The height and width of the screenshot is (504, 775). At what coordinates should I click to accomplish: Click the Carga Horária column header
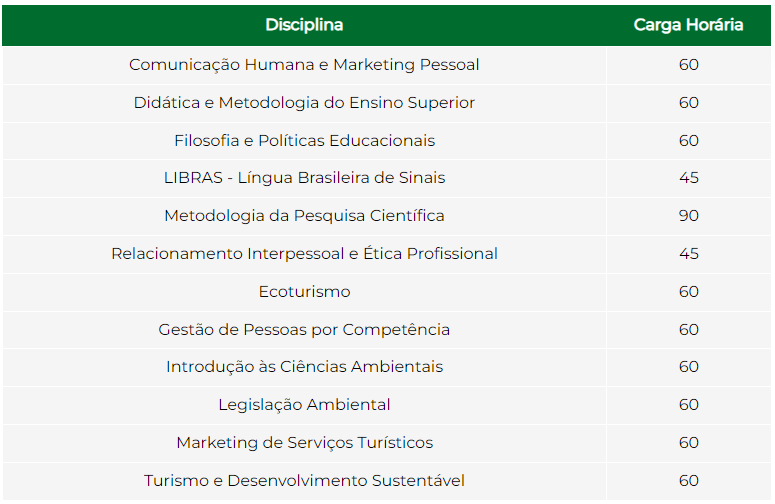tap(688, 25)
